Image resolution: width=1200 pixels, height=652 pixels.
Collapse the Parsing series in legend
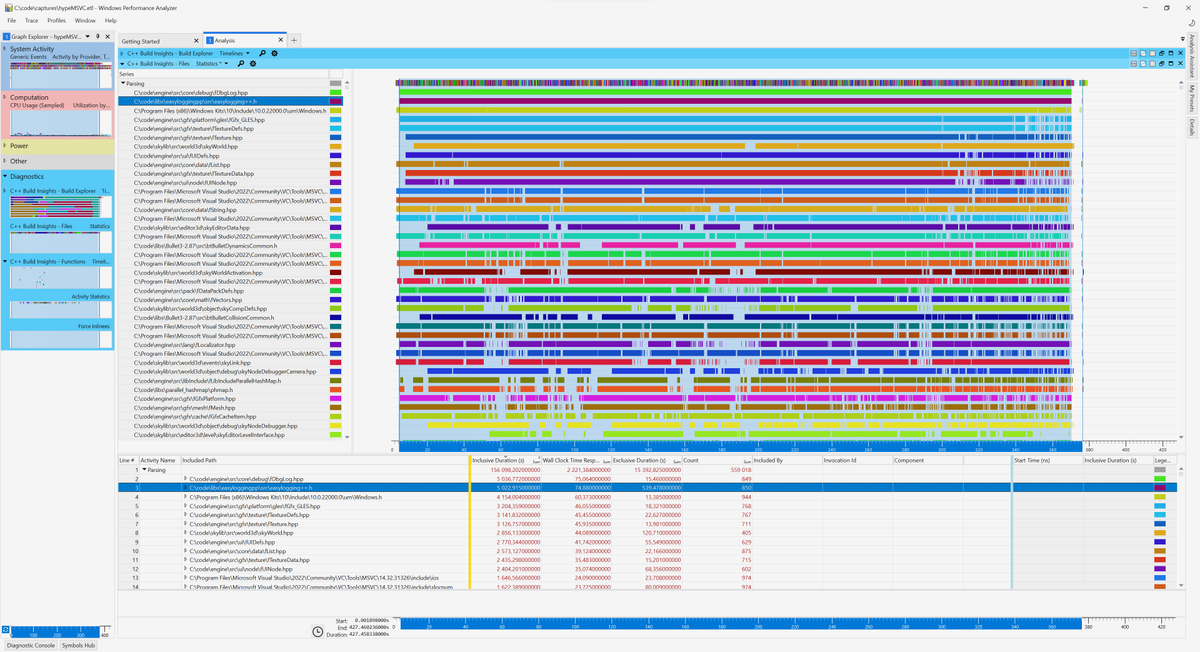point(123,84)
